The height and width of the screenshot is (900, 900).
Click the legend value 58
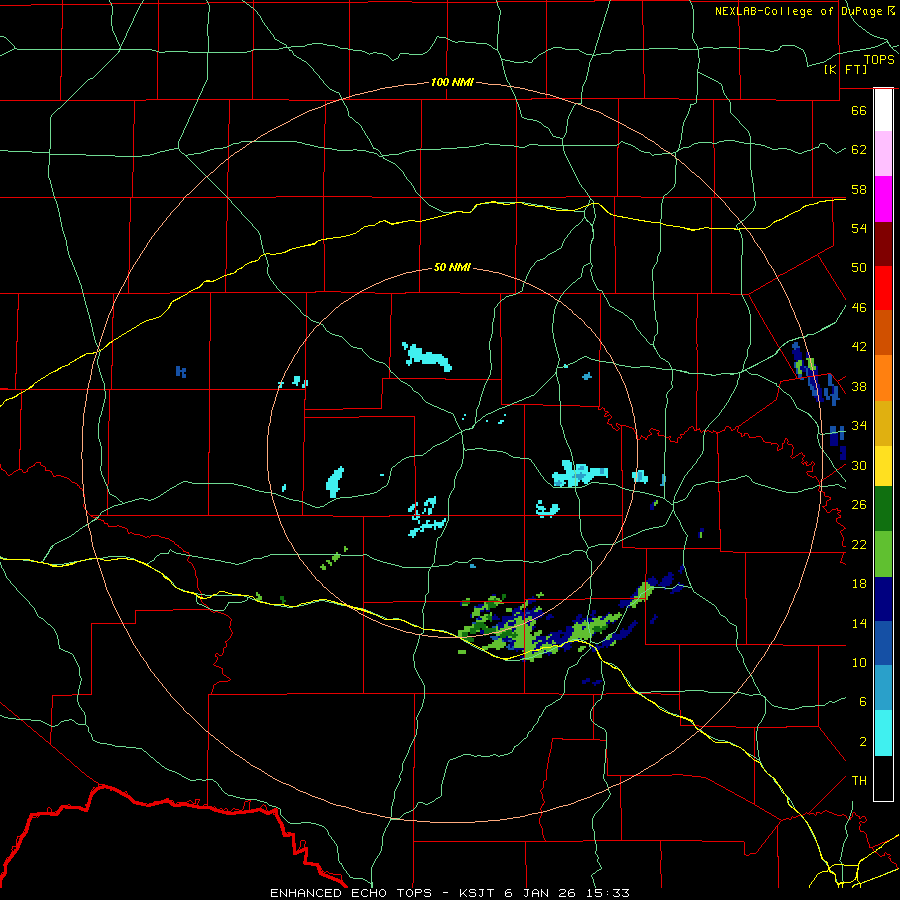[859, 189]
